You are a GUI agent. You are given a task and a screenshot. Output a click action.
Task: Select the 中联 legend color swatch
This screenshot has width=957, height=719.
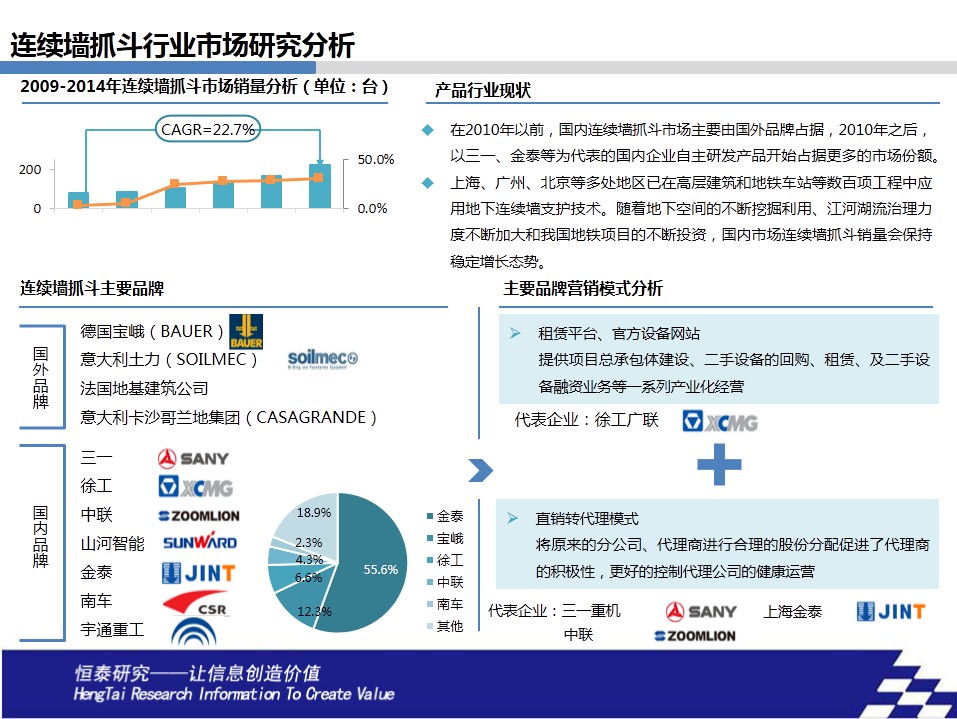(x=430, y=582)
